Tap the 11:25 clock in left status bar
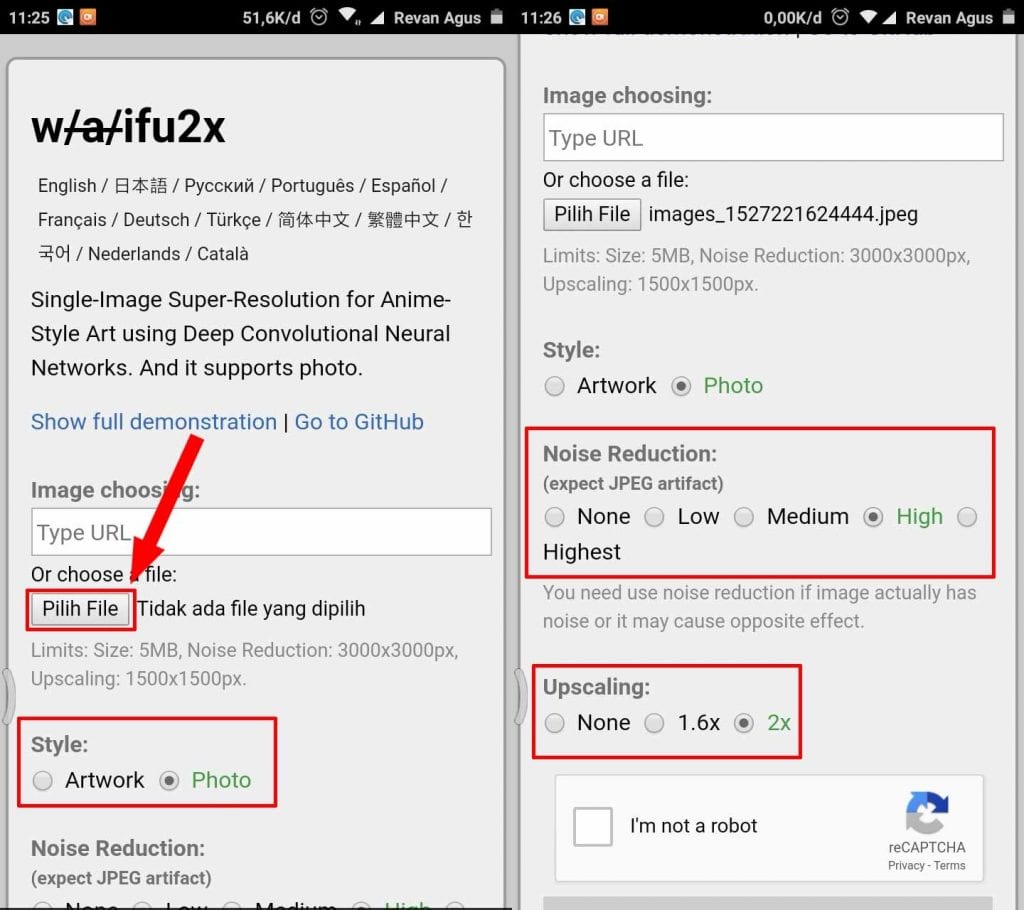The height and width of the screenshot is (910, 1024). click(x=29, y=17)
